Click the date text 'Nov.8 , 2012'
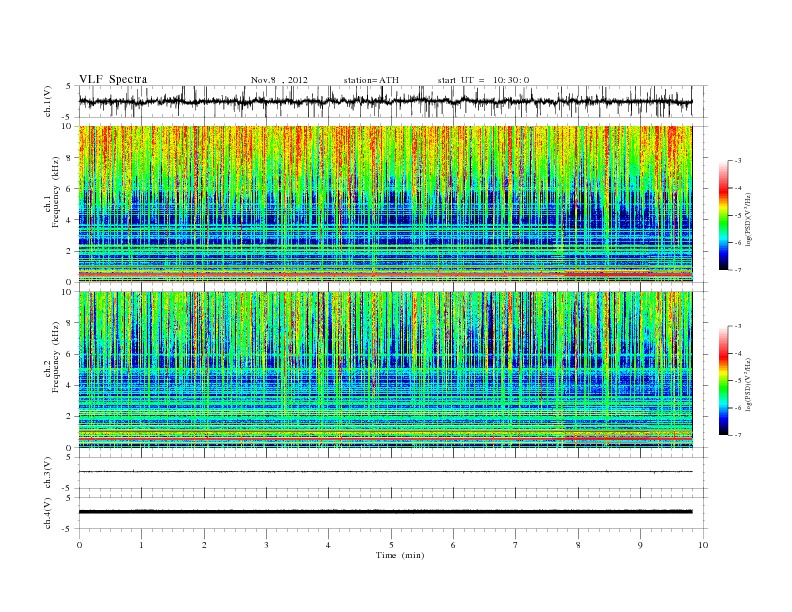This screenshot has height=612, width=792. [x=279, y=80]
